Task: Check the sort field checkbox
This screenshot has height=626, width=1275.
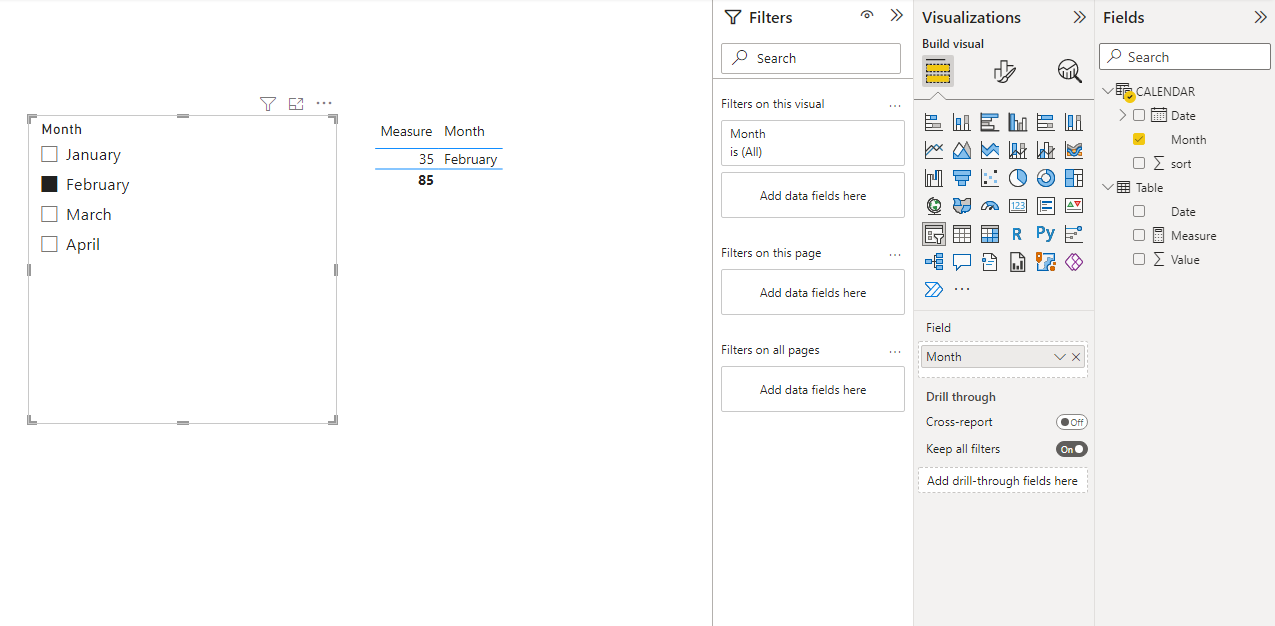Action: [x=1139, y=163]
